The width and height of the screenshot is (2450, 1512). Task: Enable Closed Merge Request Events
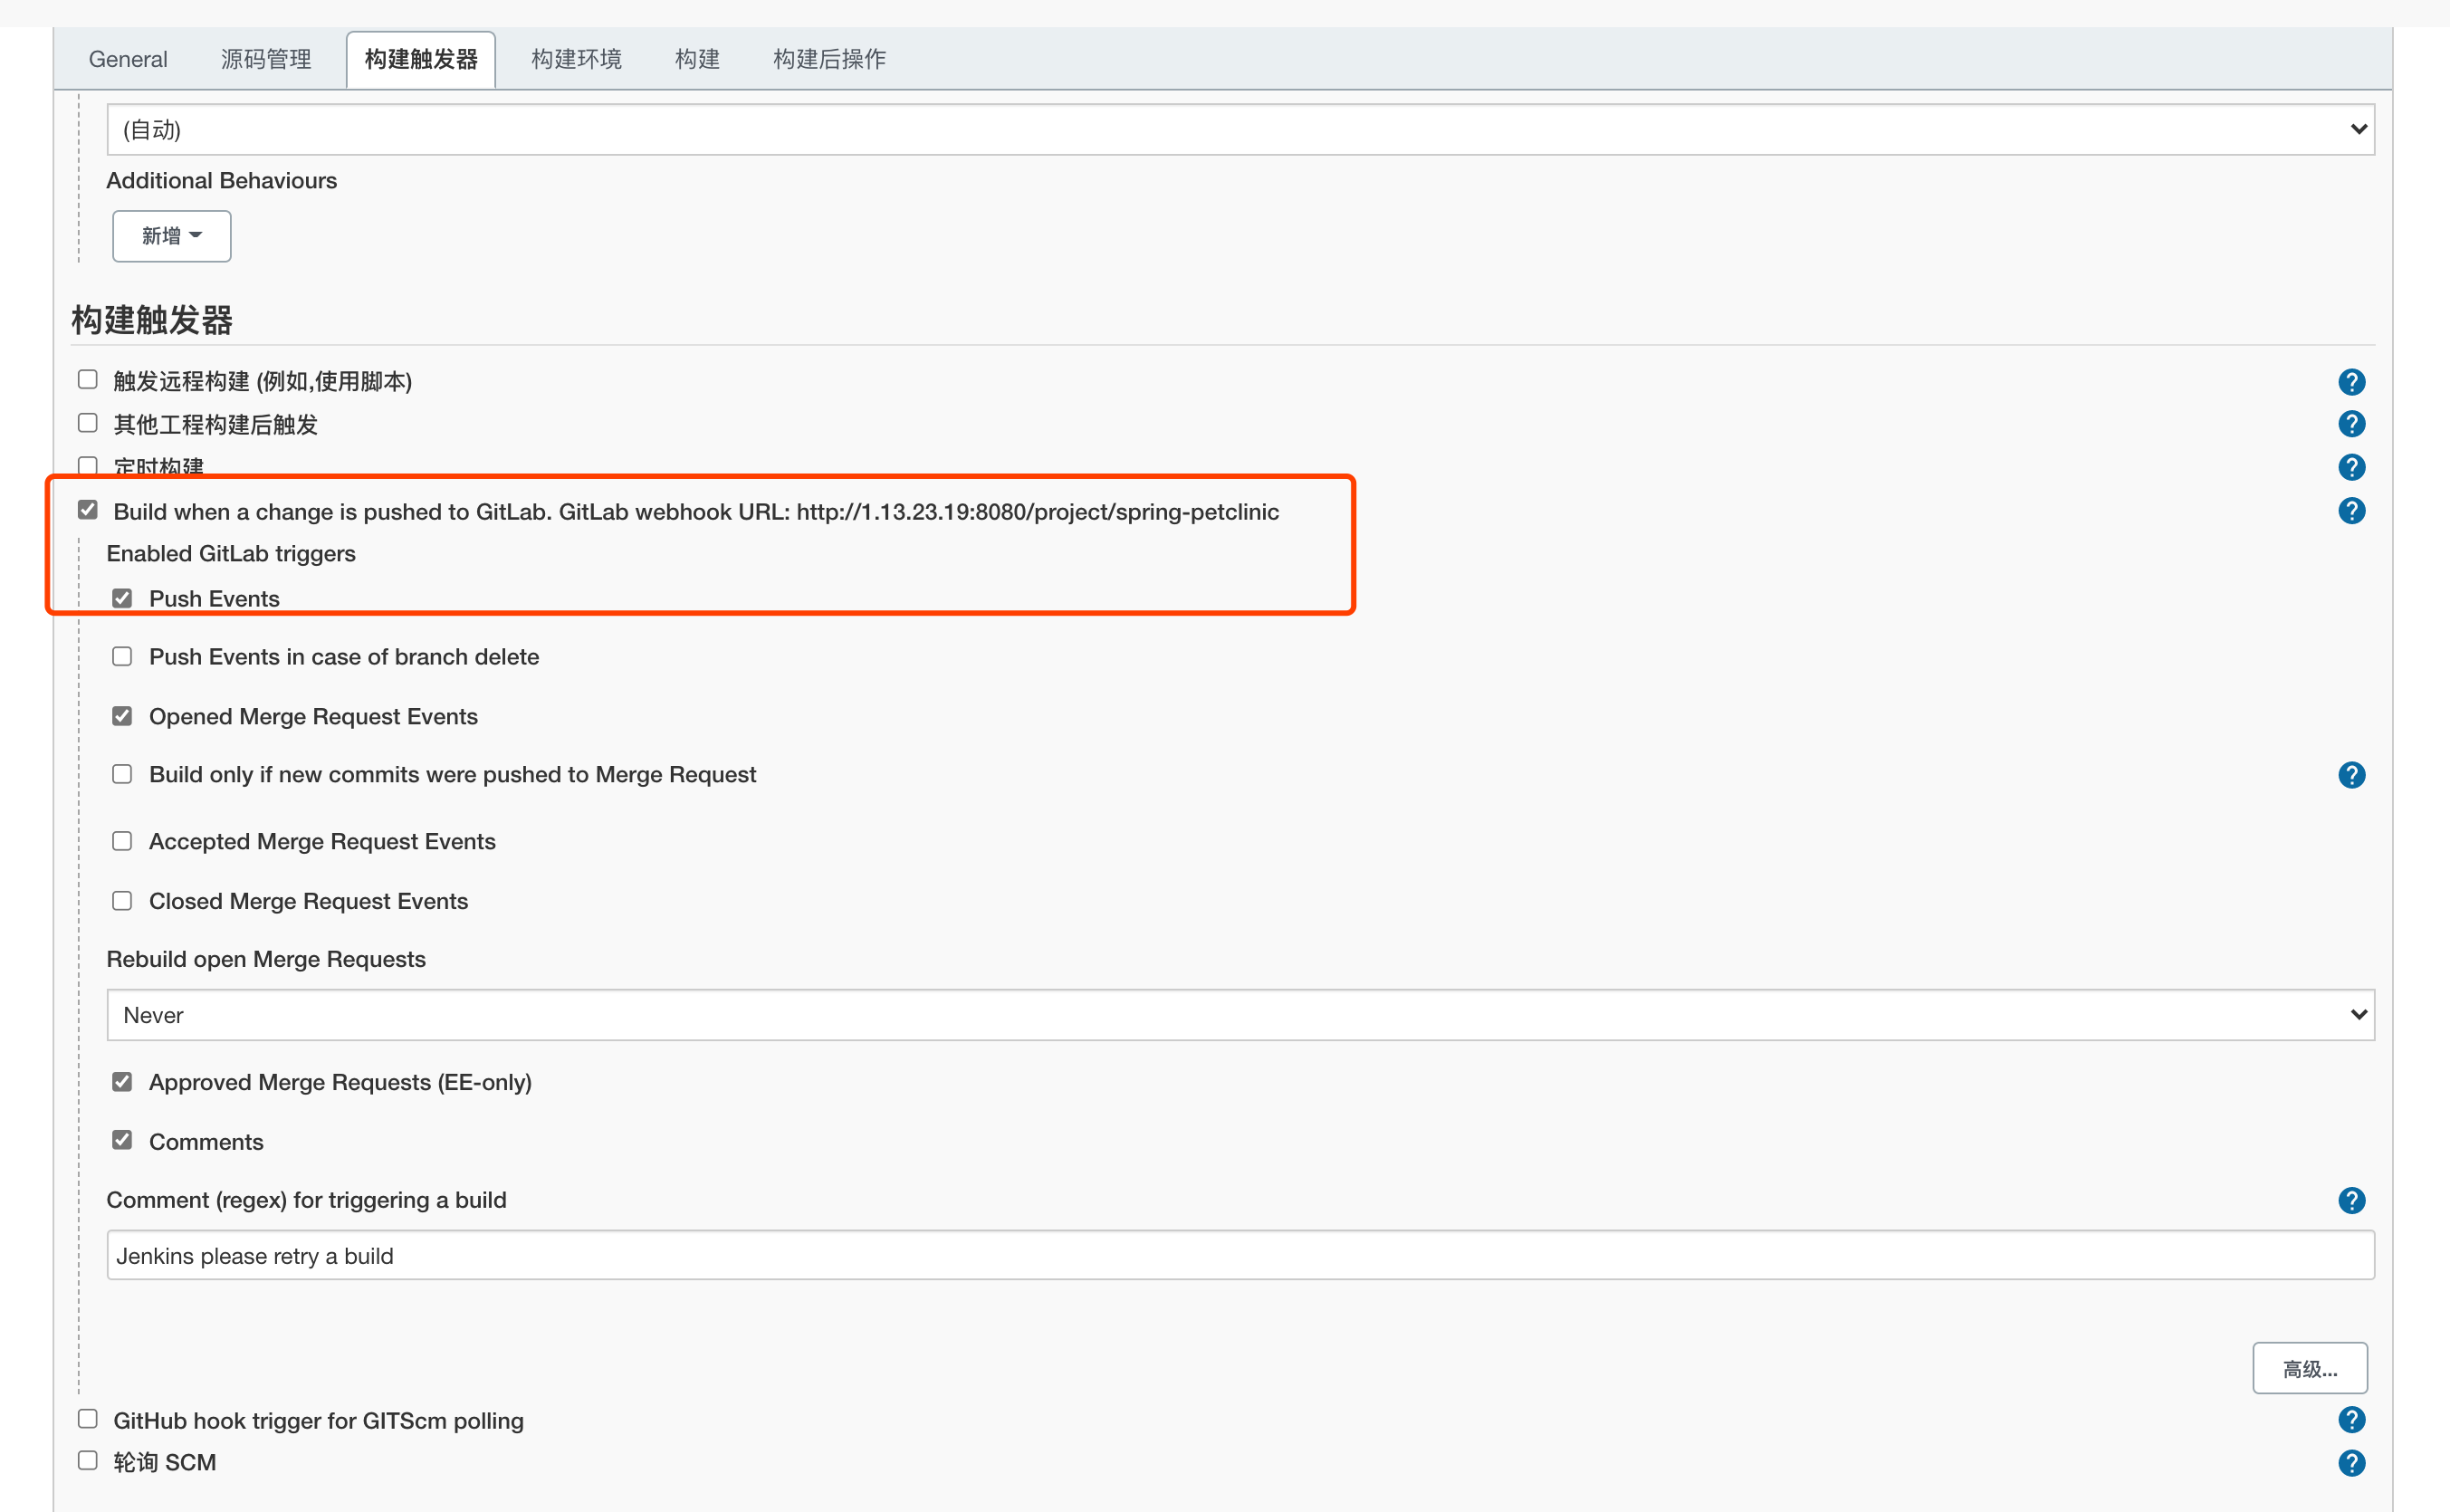(122, 901)
